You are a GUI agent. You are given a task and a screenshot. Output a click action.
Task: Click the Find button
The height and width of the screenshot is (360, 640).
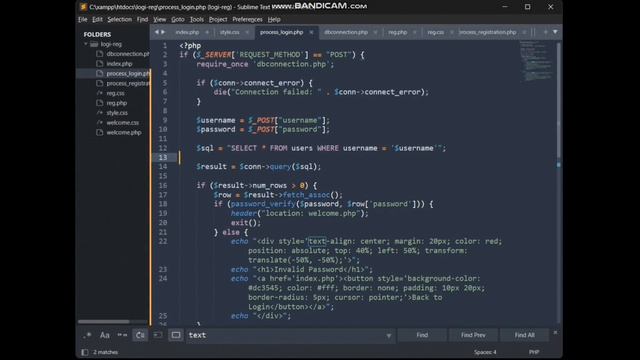[x=422, y=335]
